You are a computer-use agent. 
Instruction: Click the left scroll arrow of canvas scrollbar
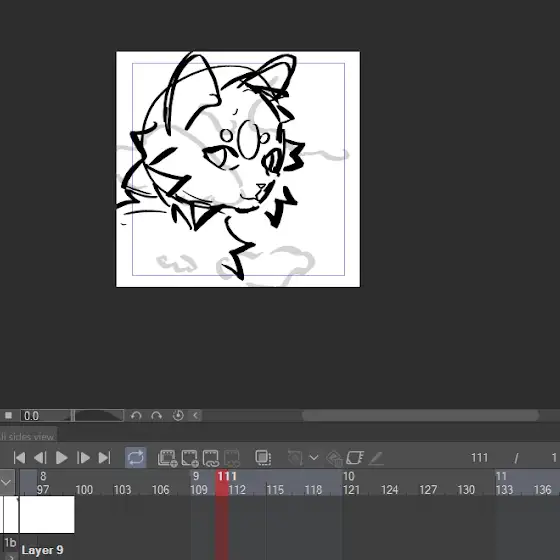point(195,415)
